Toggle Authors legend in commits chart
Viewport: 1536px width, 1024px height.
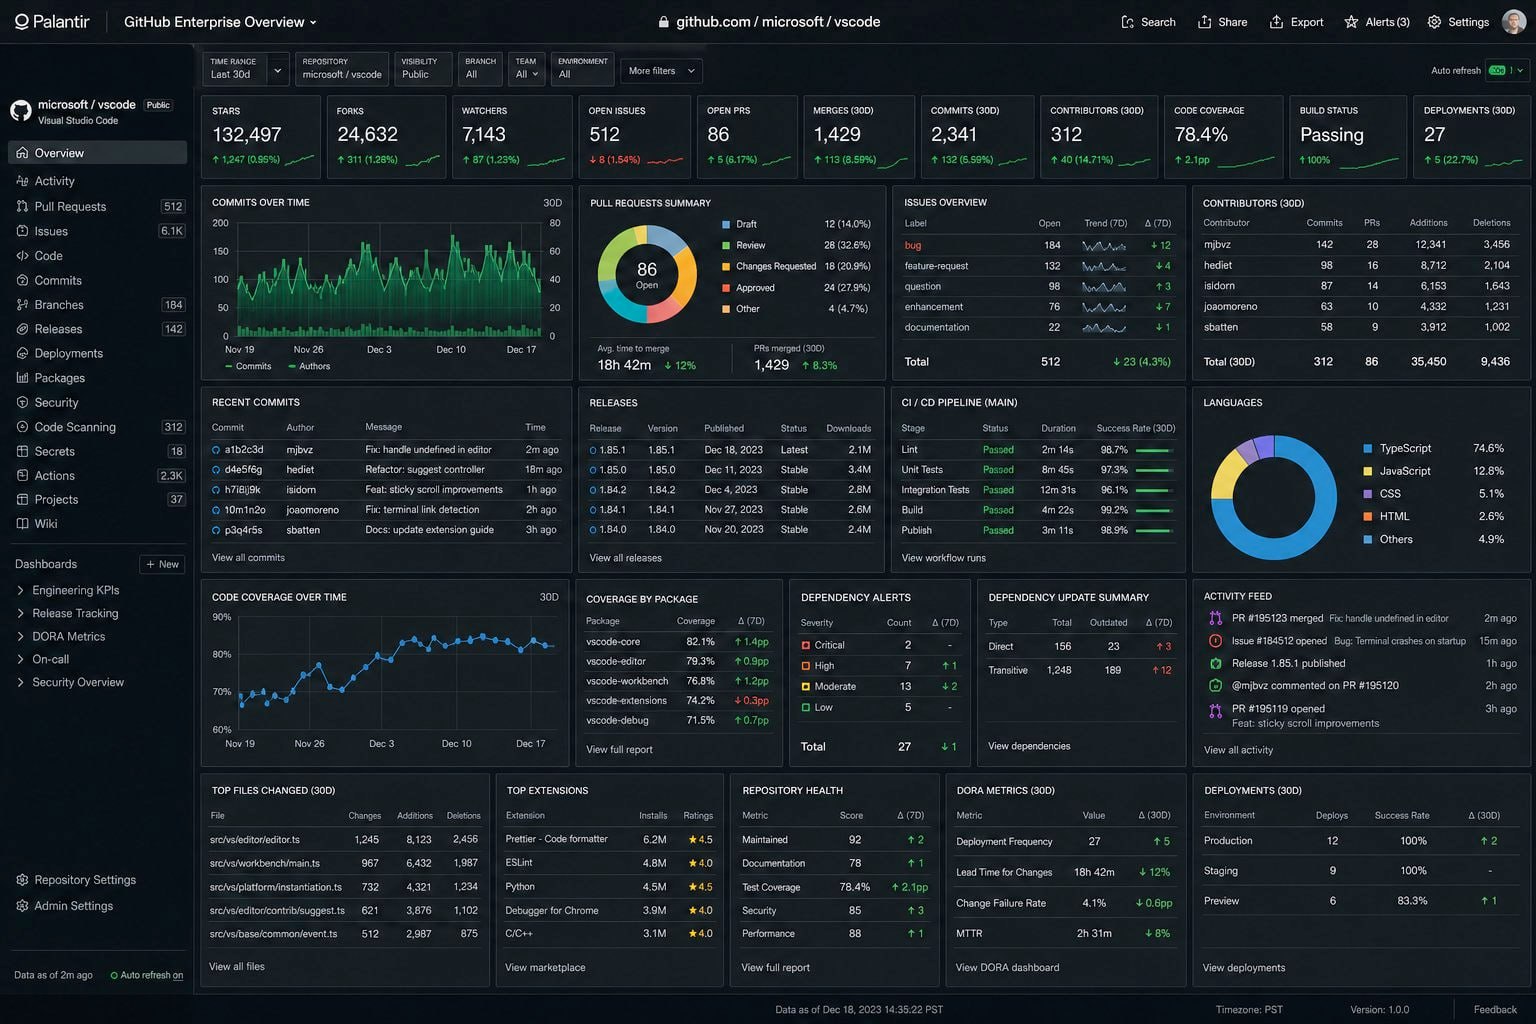[x=309, y=366]
